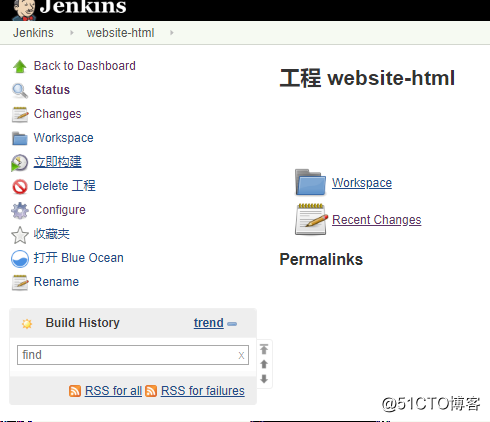Click the Rename notepad icon
This screenshot has width=490, height=422.
click(20, 283)
